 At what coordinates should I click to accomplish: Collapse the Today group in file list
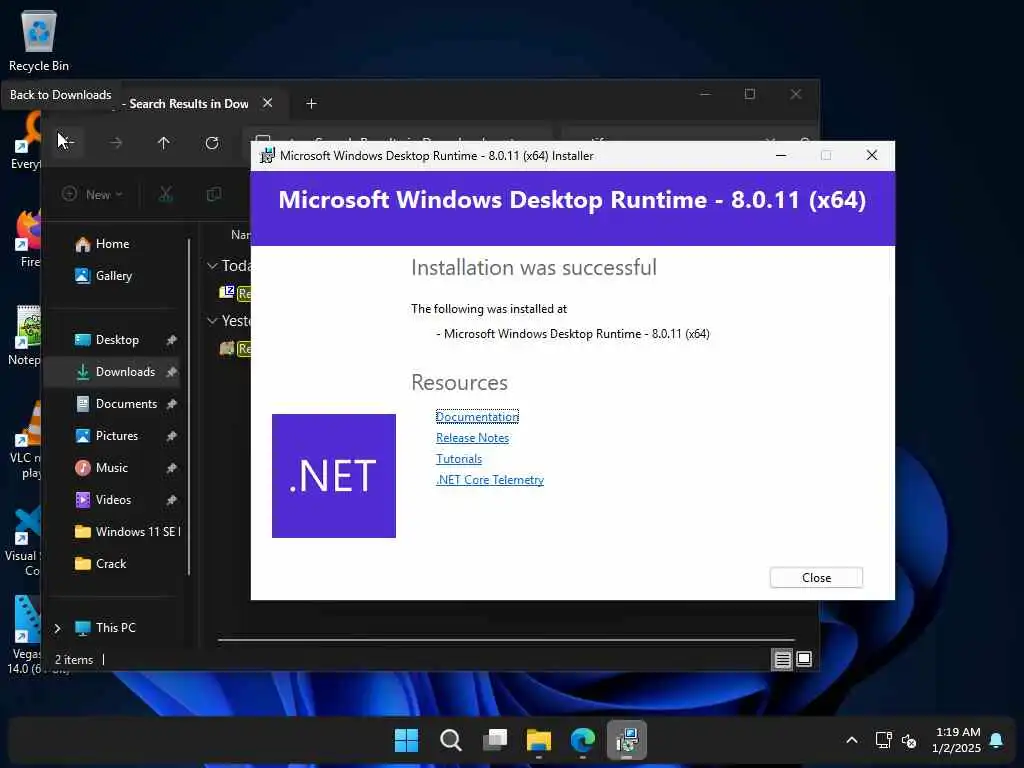212,266
